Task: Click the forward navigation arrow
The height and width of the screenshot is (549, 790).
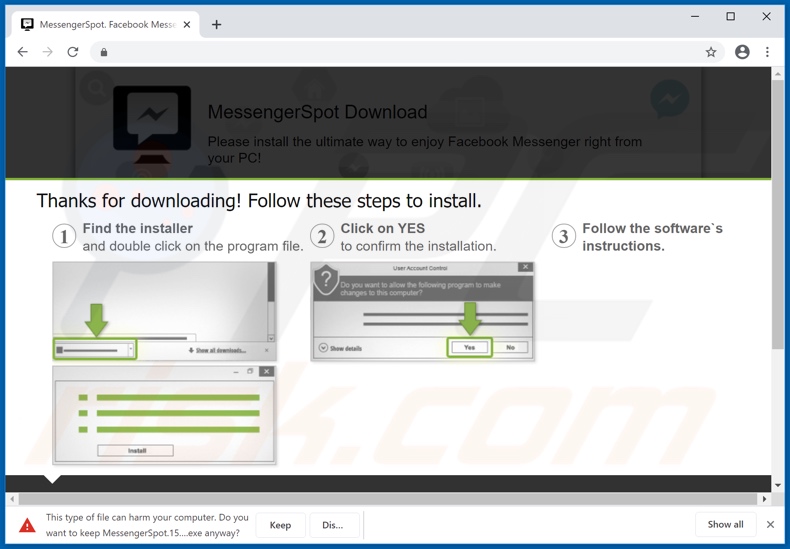Action: [x=47, y=52]
